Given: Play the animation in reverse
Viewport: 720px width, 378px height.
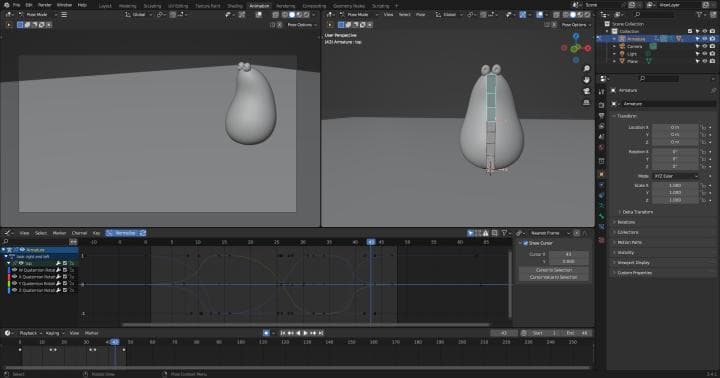Looking at the screenshot, I should click(298, 333).
